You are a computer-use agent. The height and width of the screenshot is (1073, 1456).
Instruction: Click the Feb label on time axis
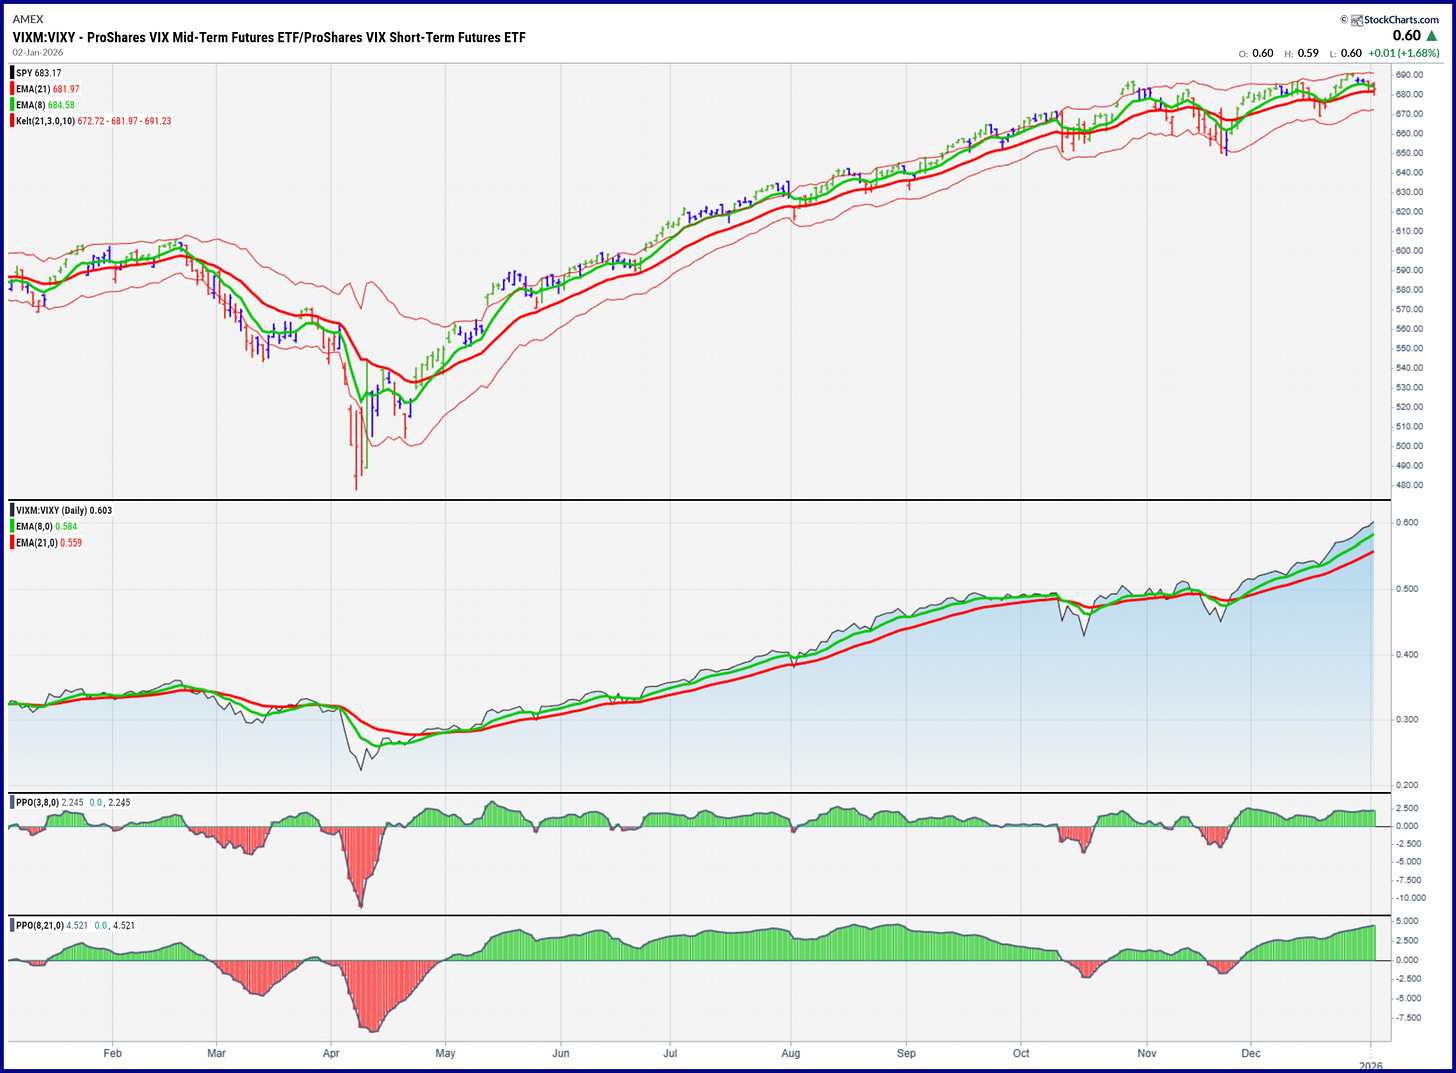pos(112,1053)
